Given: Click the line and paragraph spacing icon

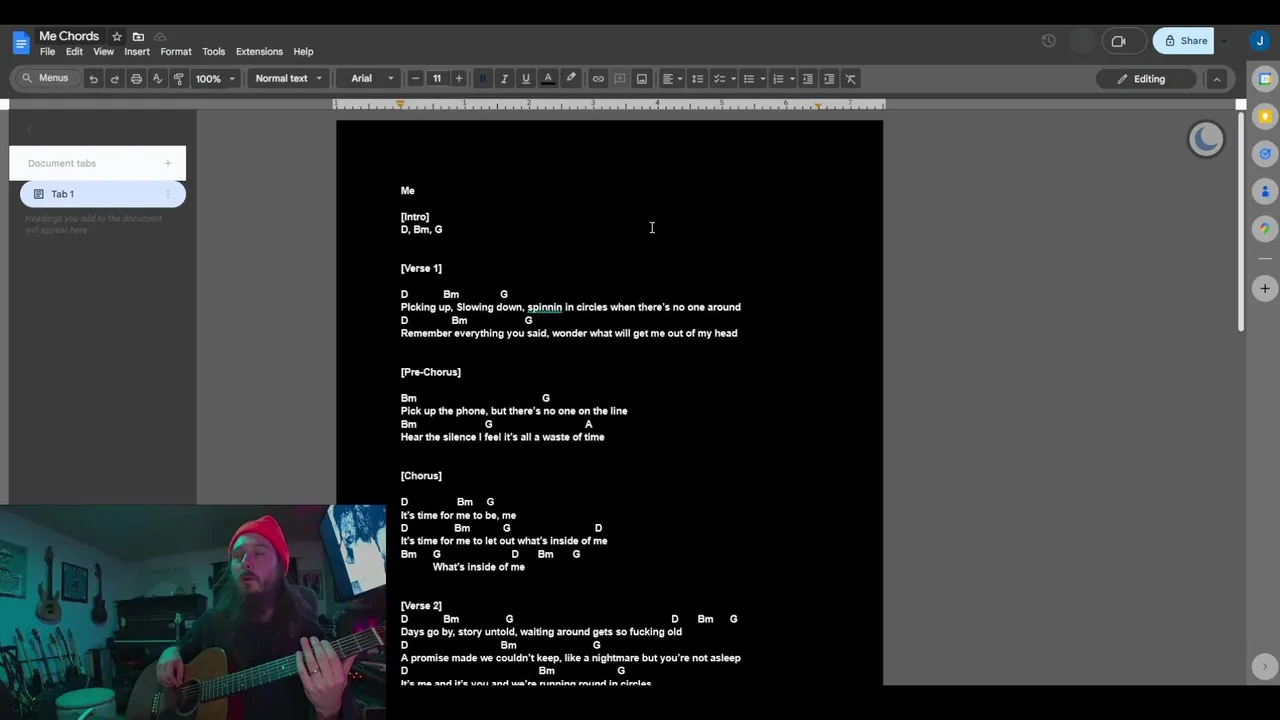Looking at the screenshot, I should click(698, 79).
